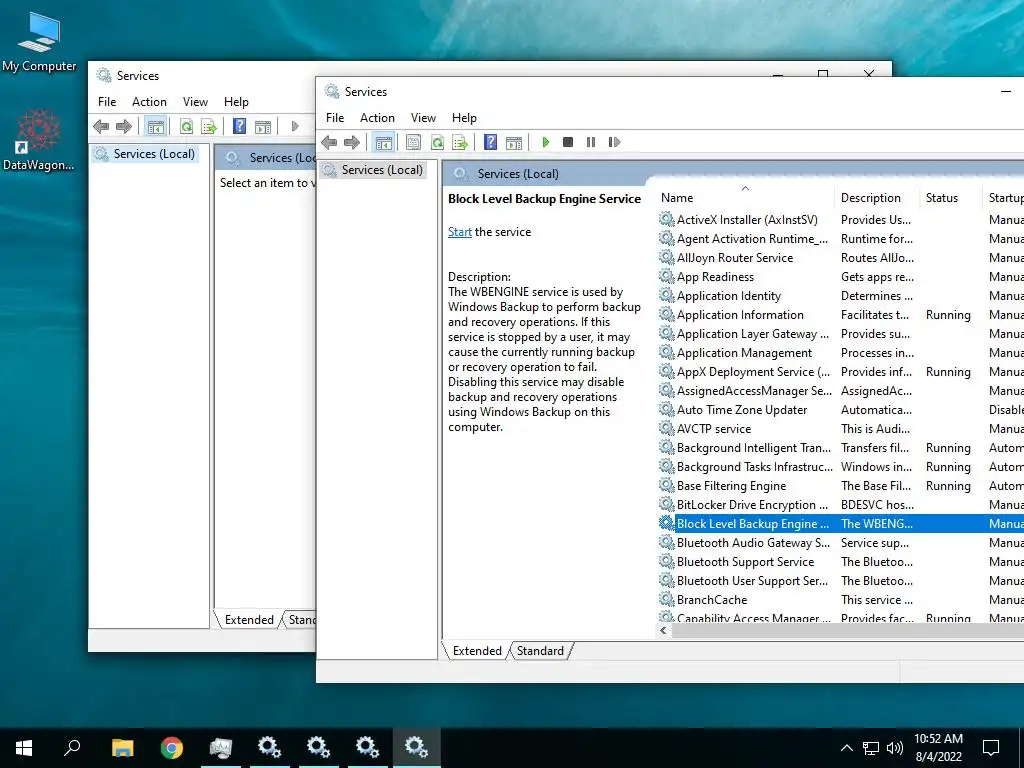The width and height of the screenshot is (1024, 768).
Task: Select Extended tab in rear Services window
Action: (249, 619)
